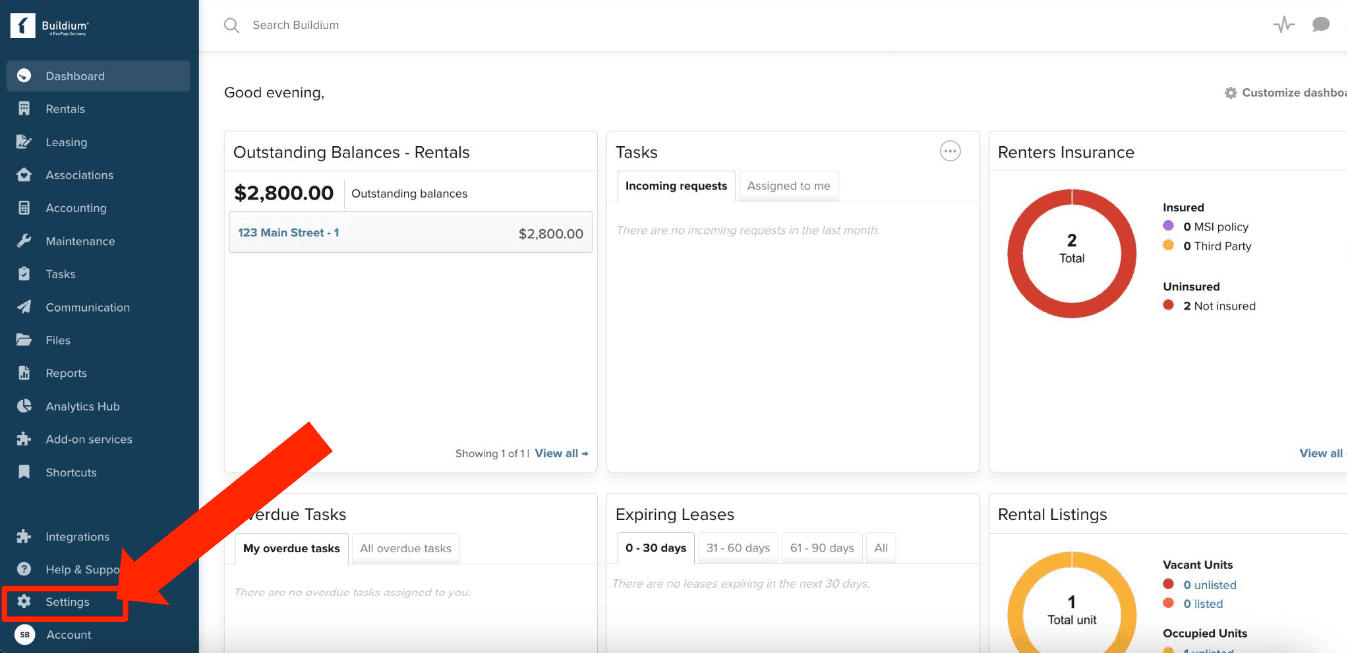
Task: Open Accounting in the sidebar menu
Action: (76, 208)
